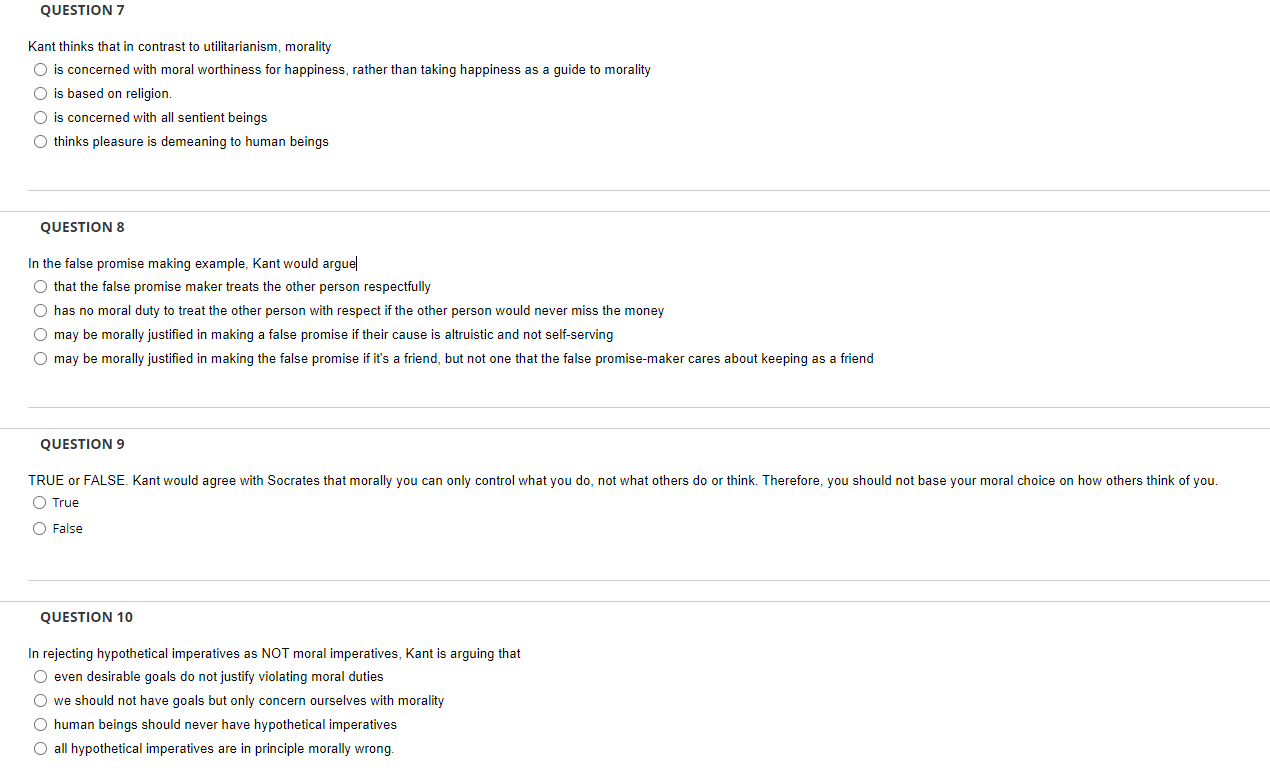The height and width of the screenshot is (768, 1270).
Task: Mark Question 9 as False
Action: coord(40,529)
